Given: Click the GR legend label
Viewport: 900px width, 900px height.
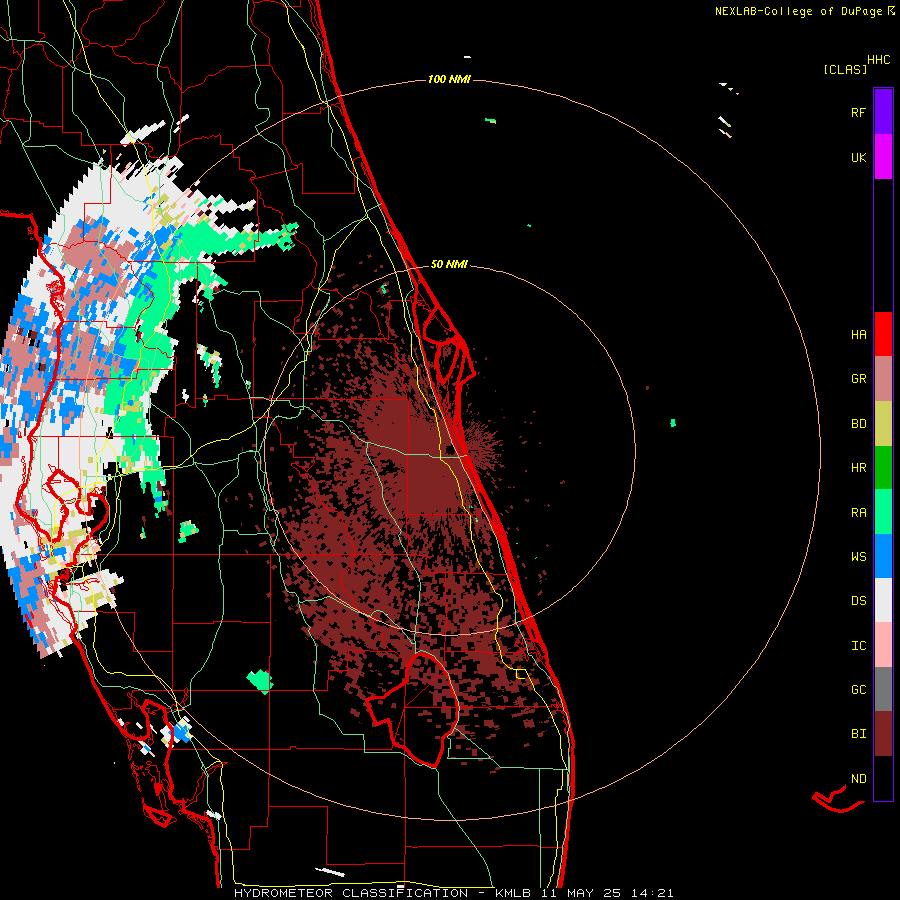Looking at the screenshot, I should pyautogui.click(x=858, y=378).
